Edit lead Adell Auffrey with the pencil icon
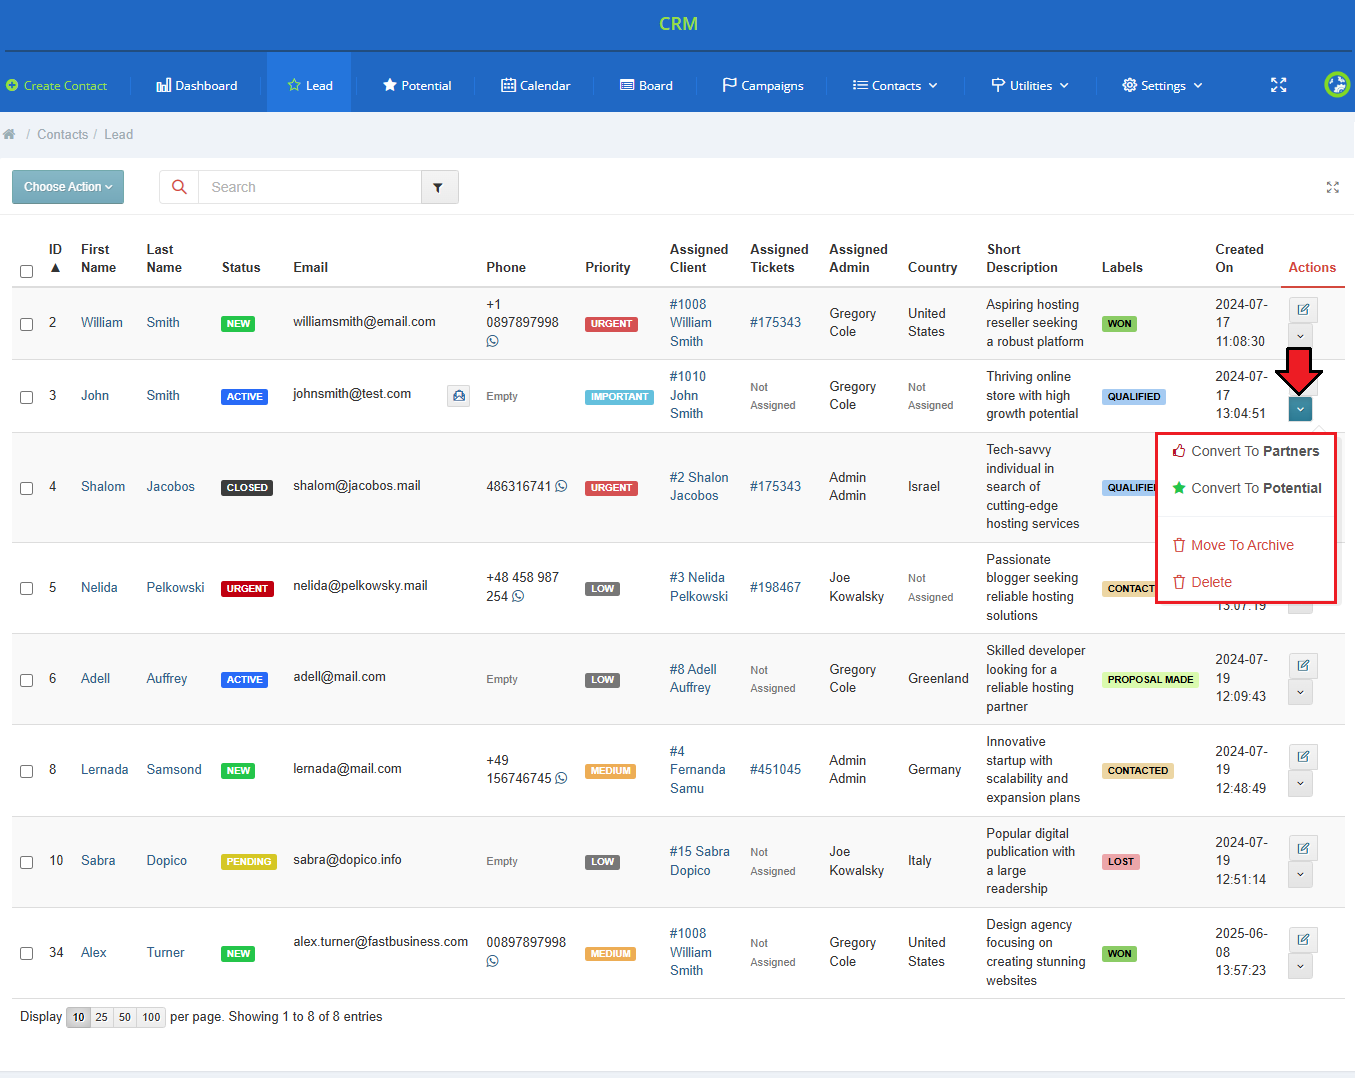Viewport: 1355px width, 1078px height. (1303, 665)
